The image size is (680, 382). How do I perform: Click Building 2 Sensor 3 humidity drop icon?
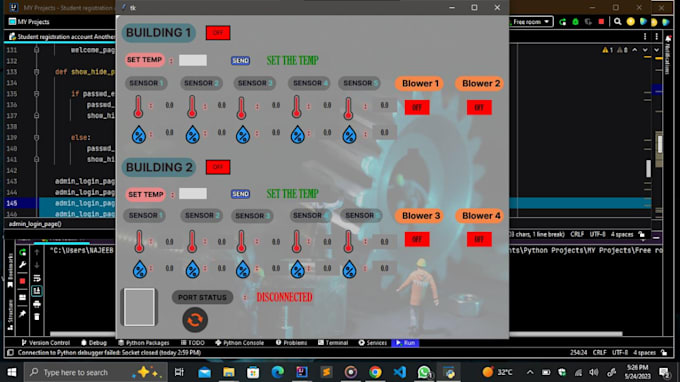(243, 269)
